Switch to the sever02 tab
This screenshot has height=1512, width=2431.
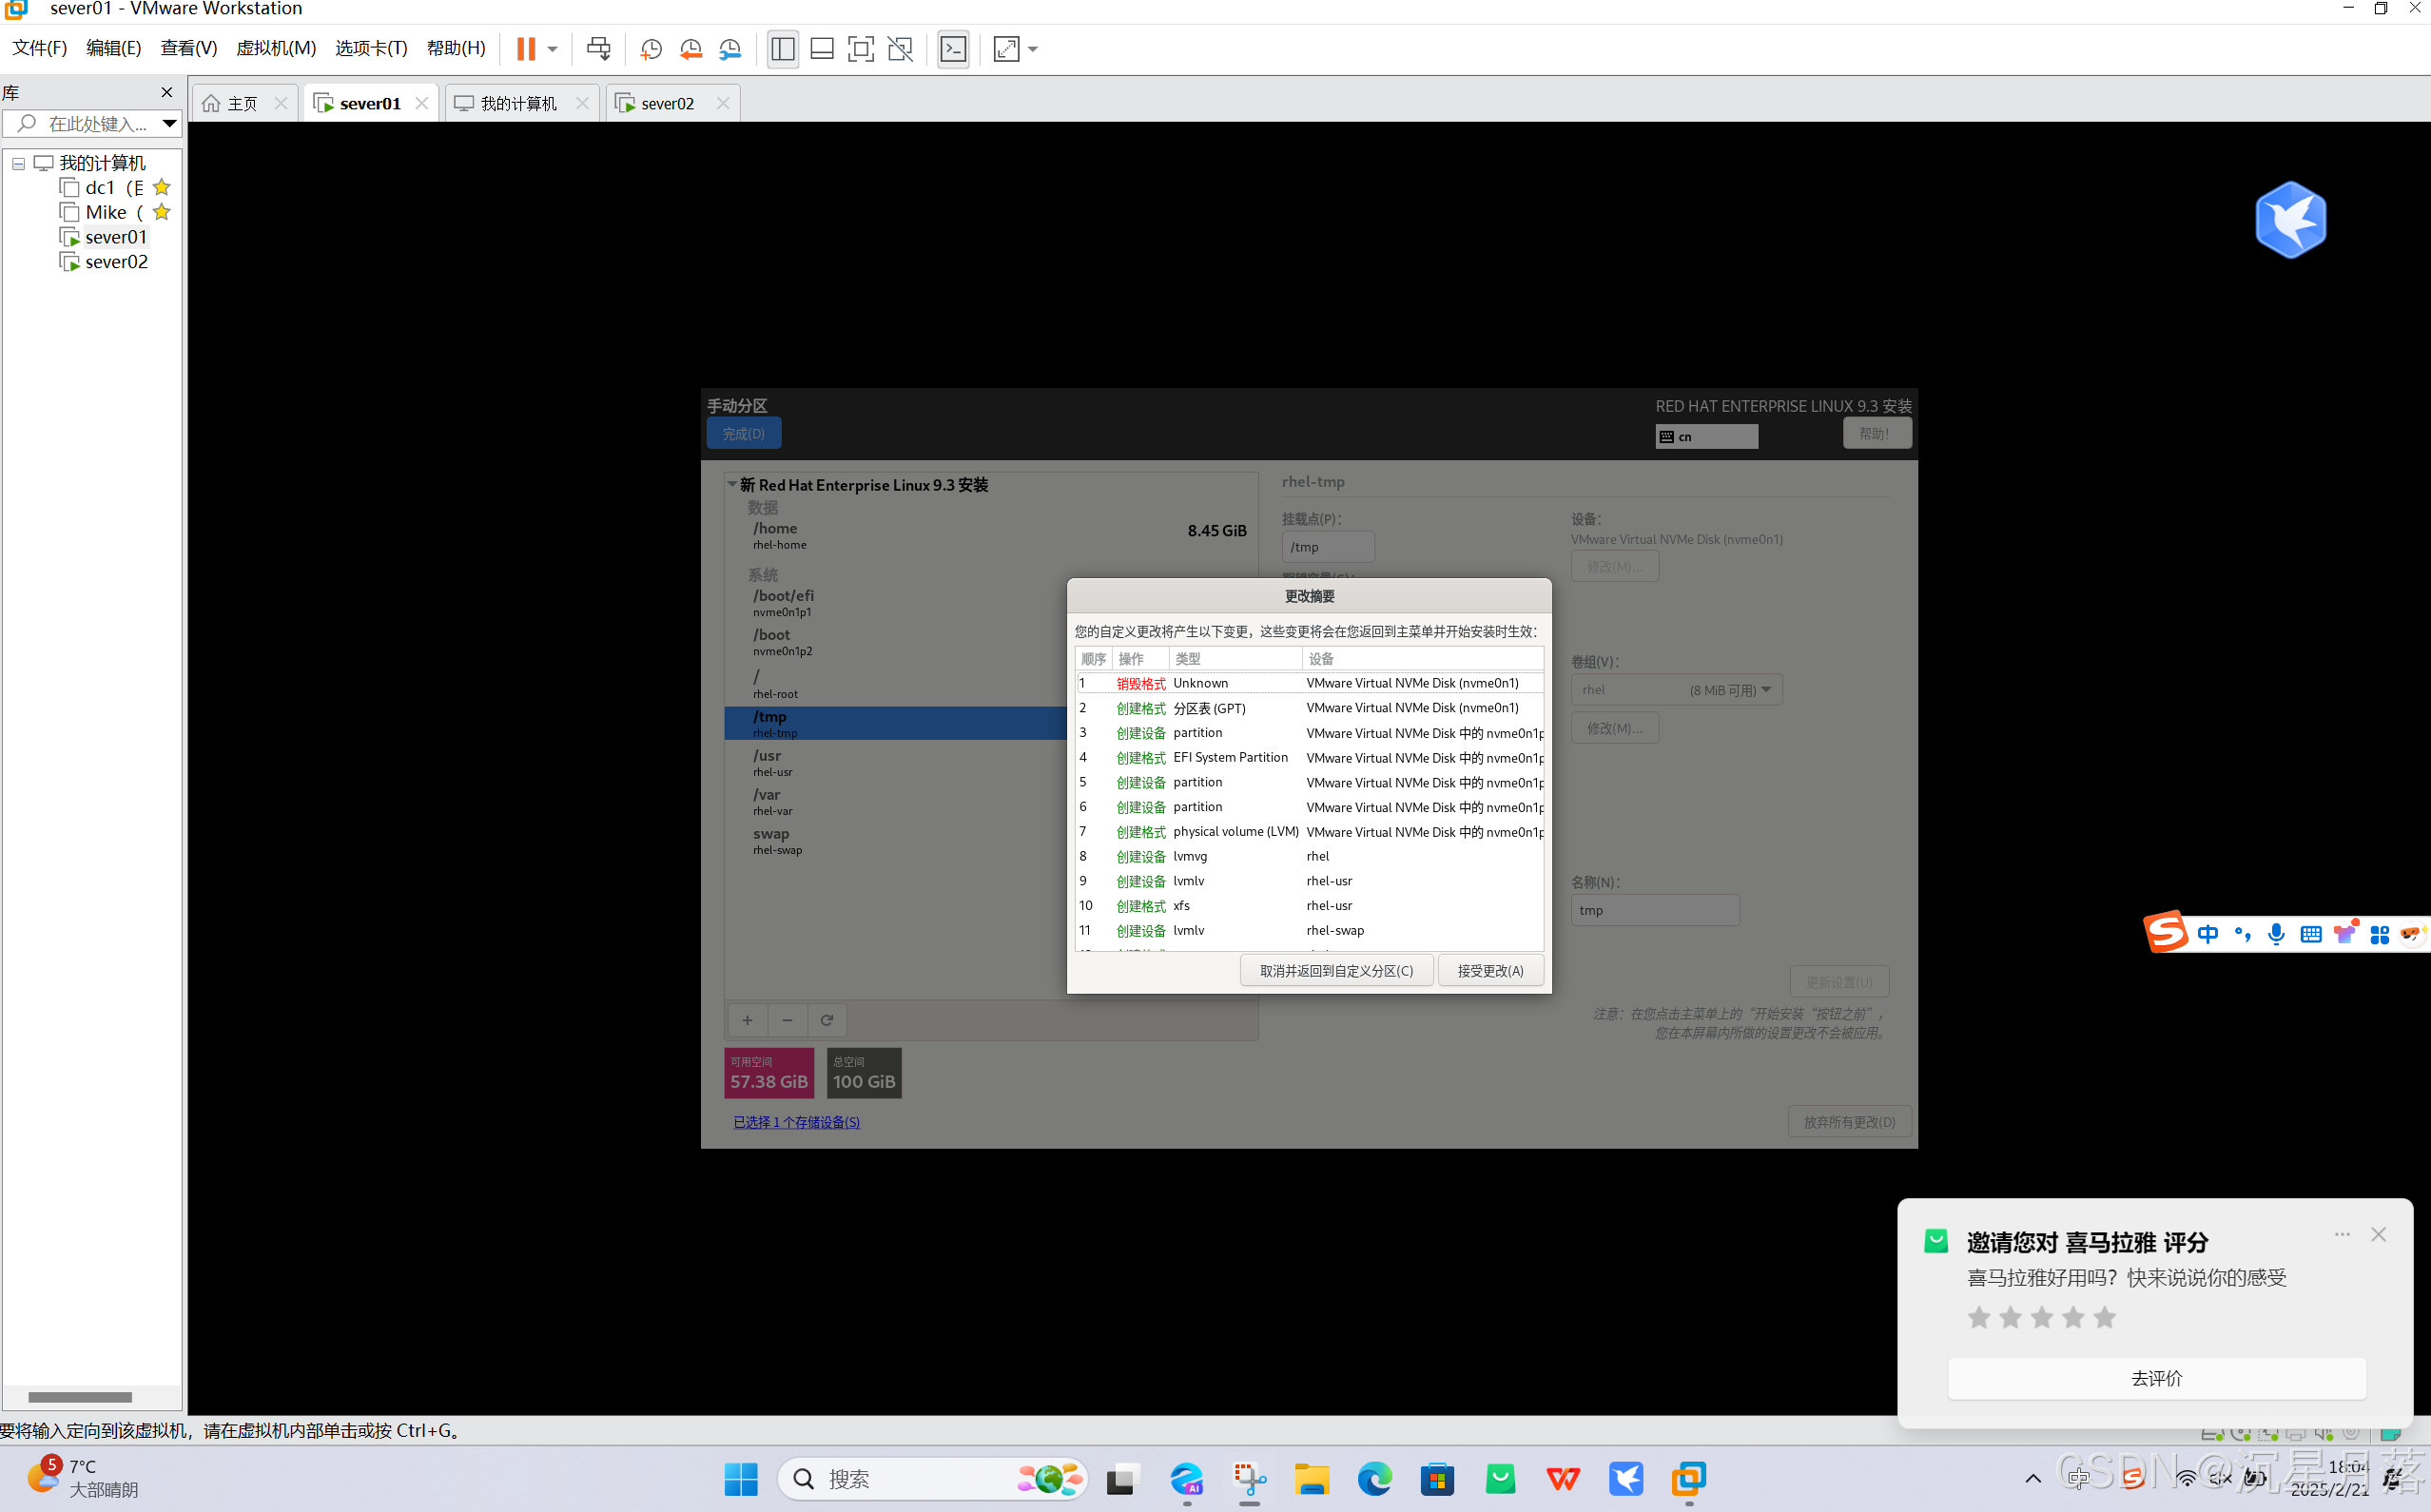pos(665,103)
